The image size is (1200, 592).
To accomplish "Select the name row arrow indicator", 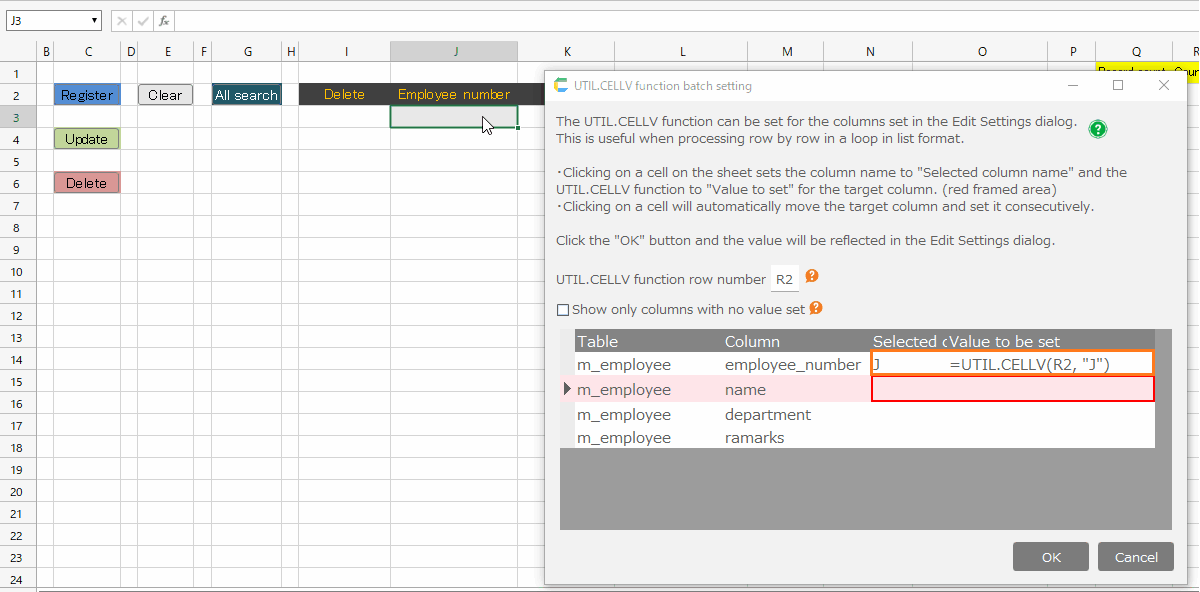I will tap(567, 389).
